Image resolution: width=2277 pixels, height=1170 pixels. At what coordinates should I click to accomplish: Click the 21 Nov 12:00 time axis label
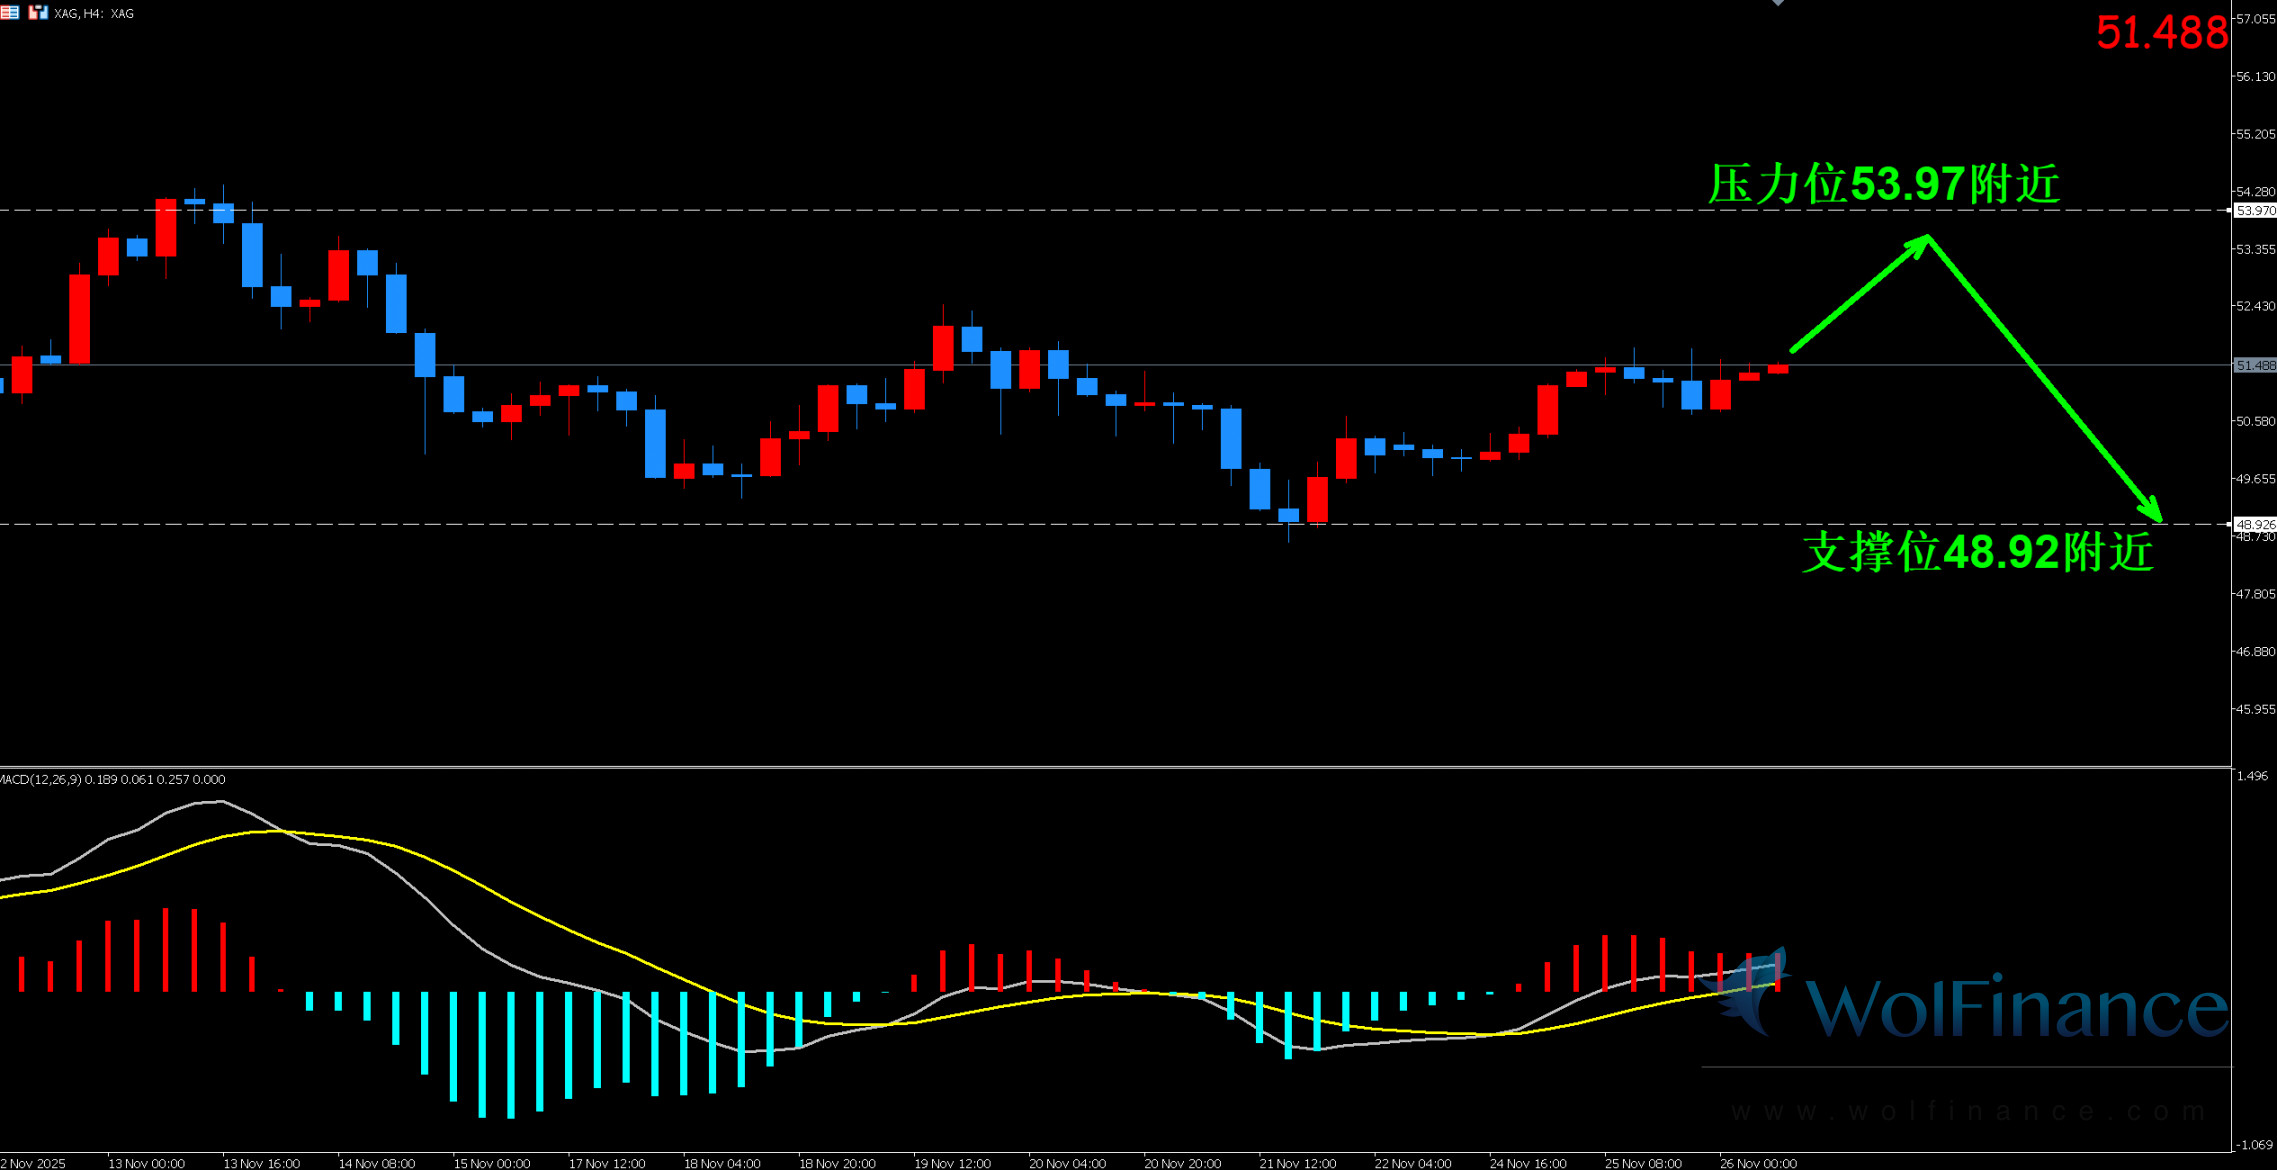pyautogui.click(x=1297, y=1163)
